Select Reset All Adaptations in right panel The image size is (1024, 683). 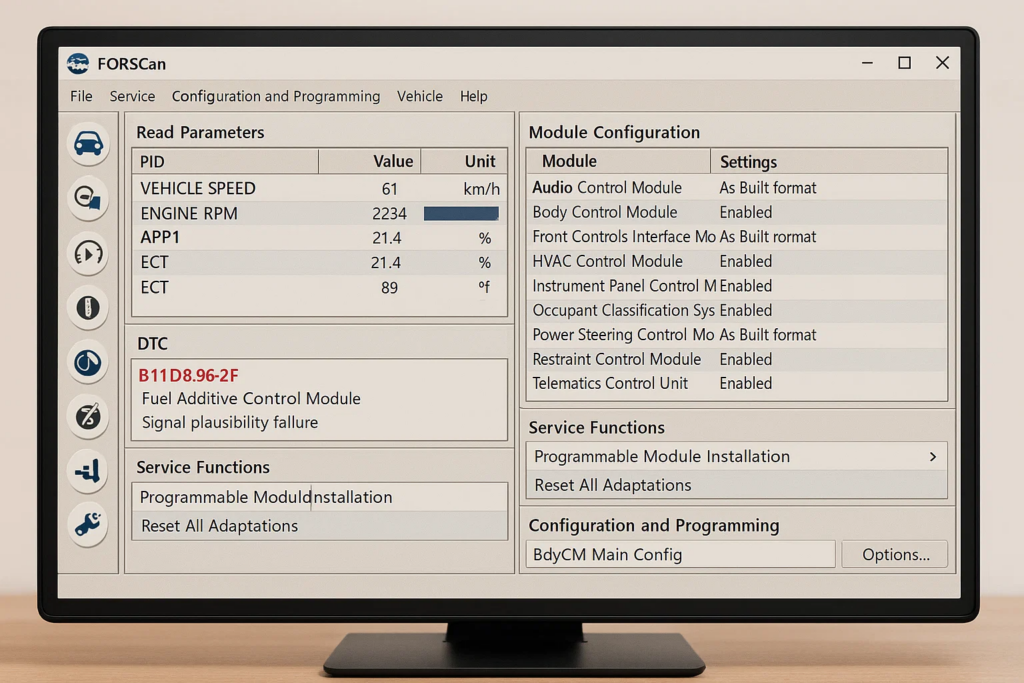(x=737, y=485)
